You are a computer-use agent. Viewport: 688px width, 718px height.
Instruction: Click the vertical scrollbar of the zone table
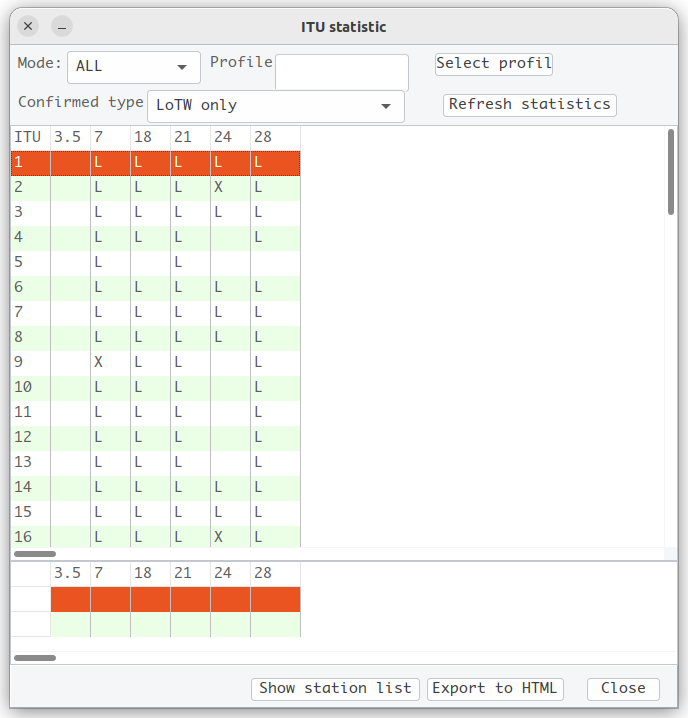(x=671, y=172)
